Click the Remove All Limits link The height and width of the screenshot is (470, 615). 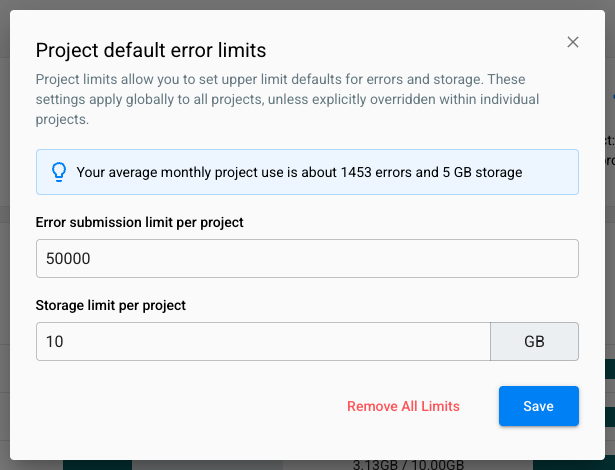pyautogui.click(x=403, y=406)
